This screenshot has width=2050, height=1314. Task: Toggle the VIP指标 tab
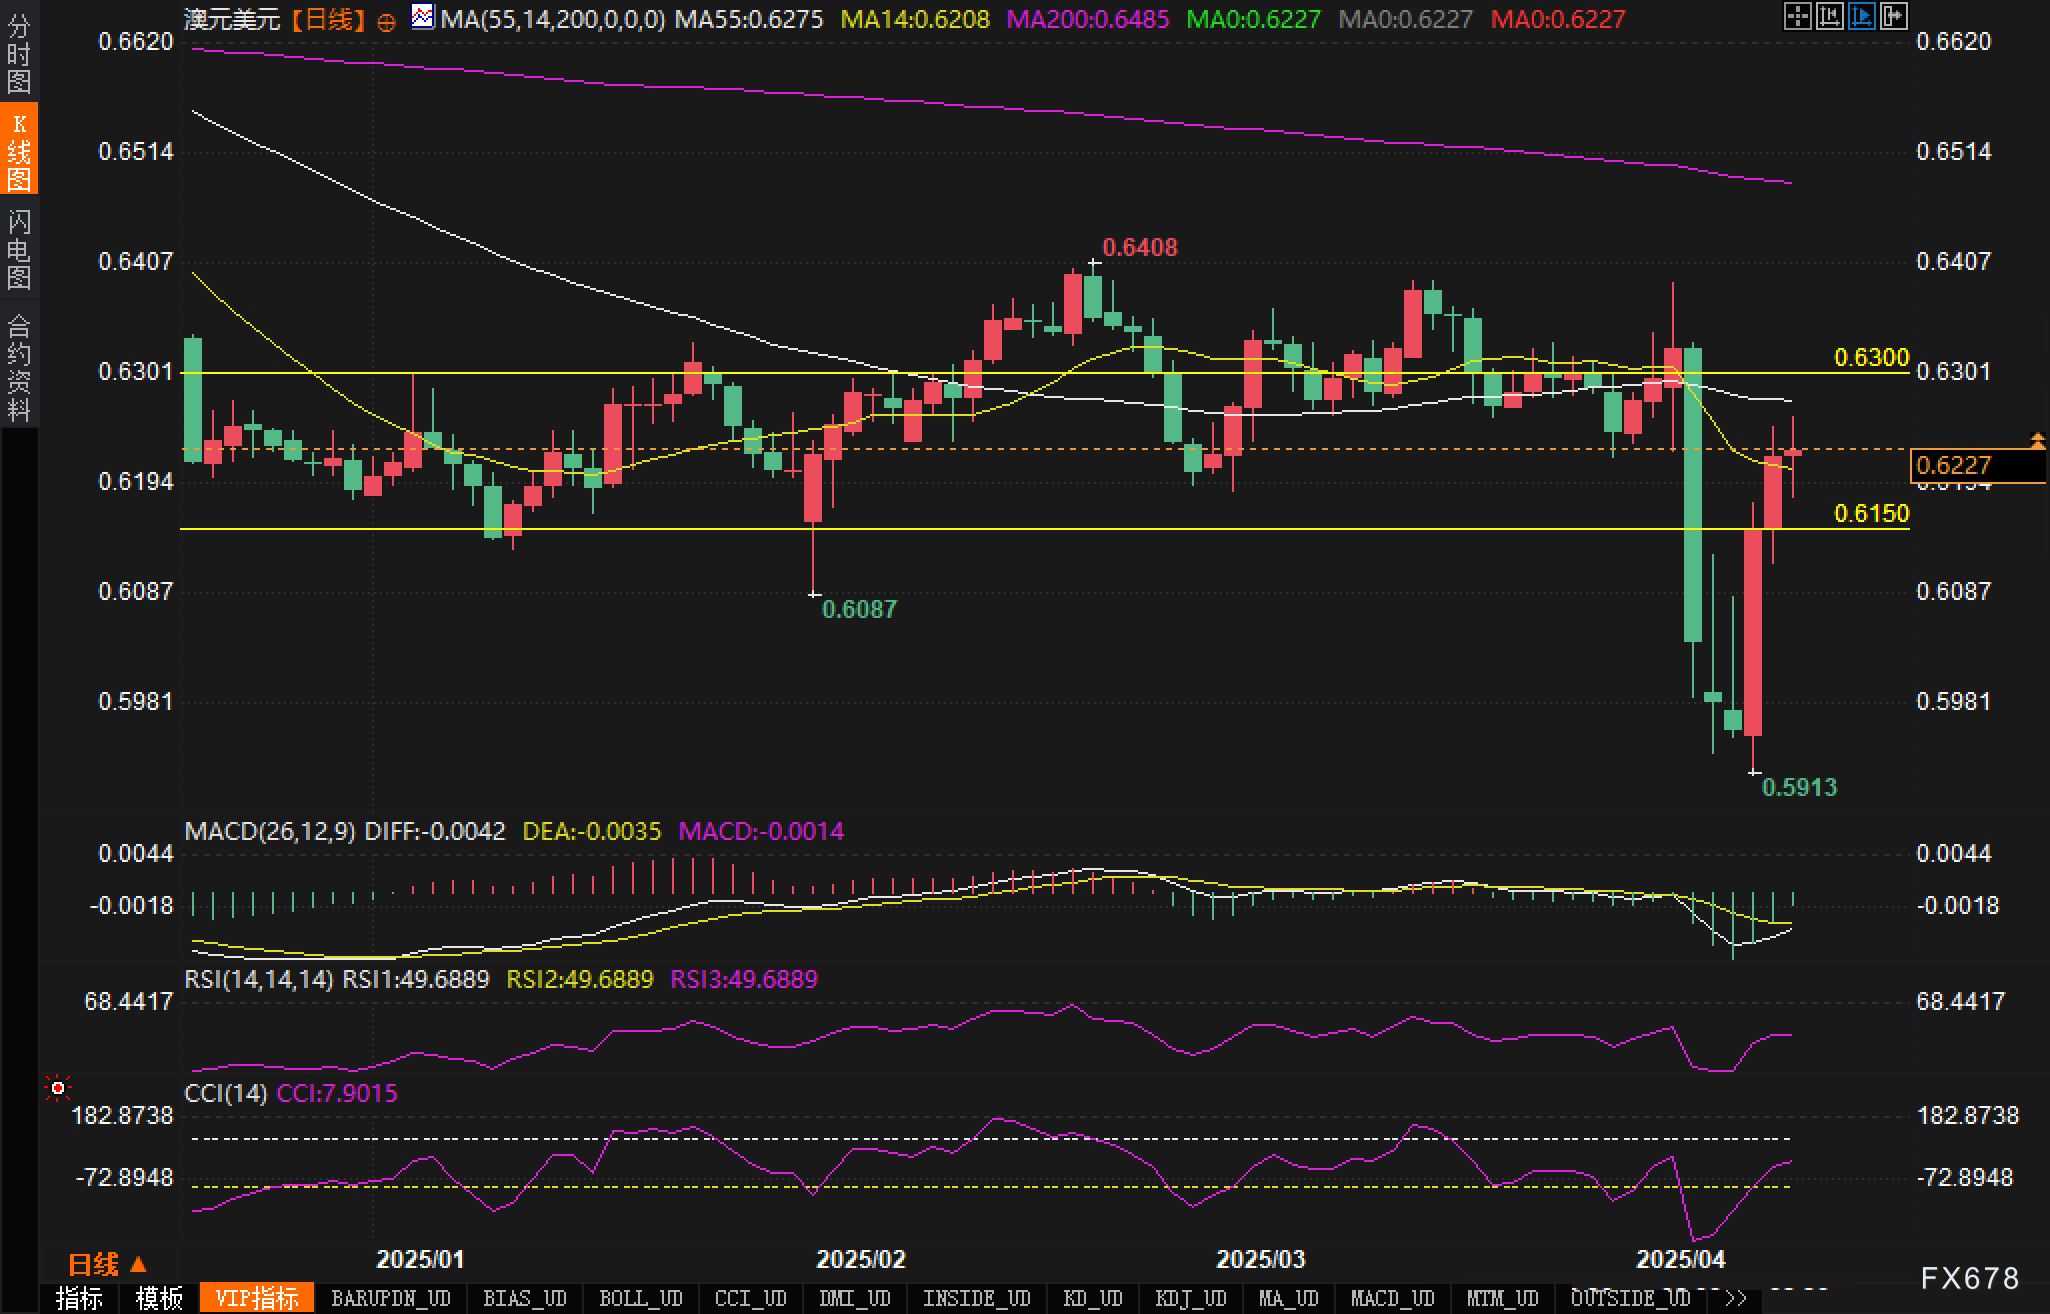[x=257, y=1298]
